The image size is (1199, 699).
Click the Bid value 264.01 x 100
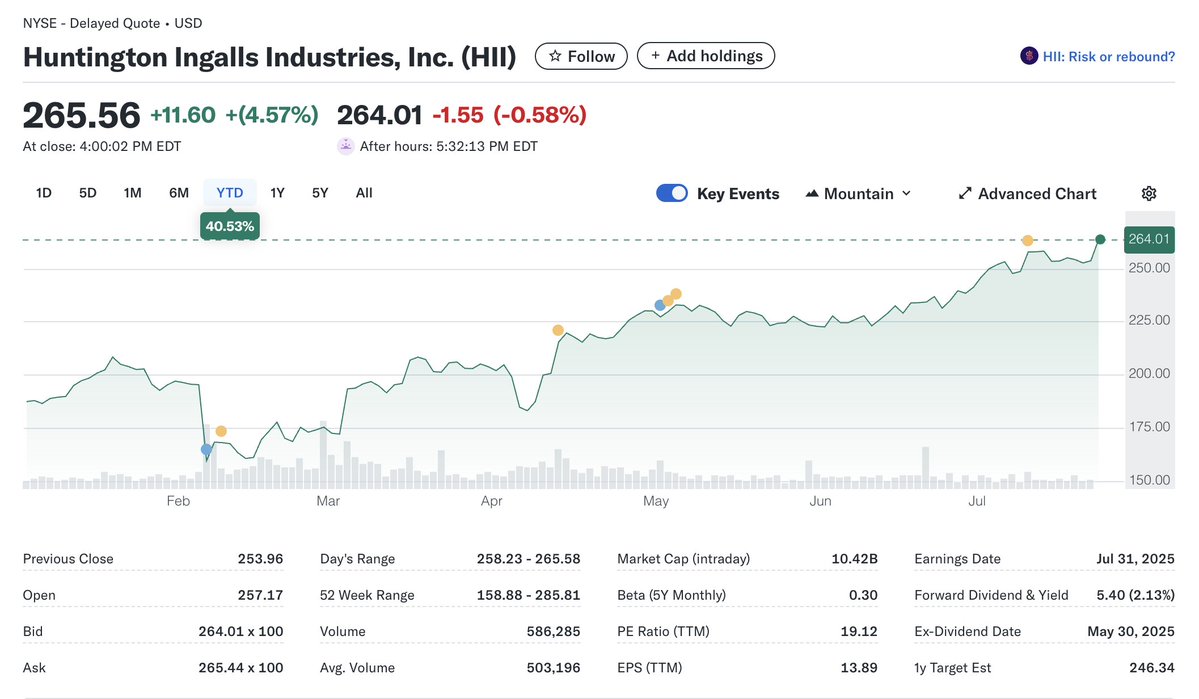click(241, 632)
